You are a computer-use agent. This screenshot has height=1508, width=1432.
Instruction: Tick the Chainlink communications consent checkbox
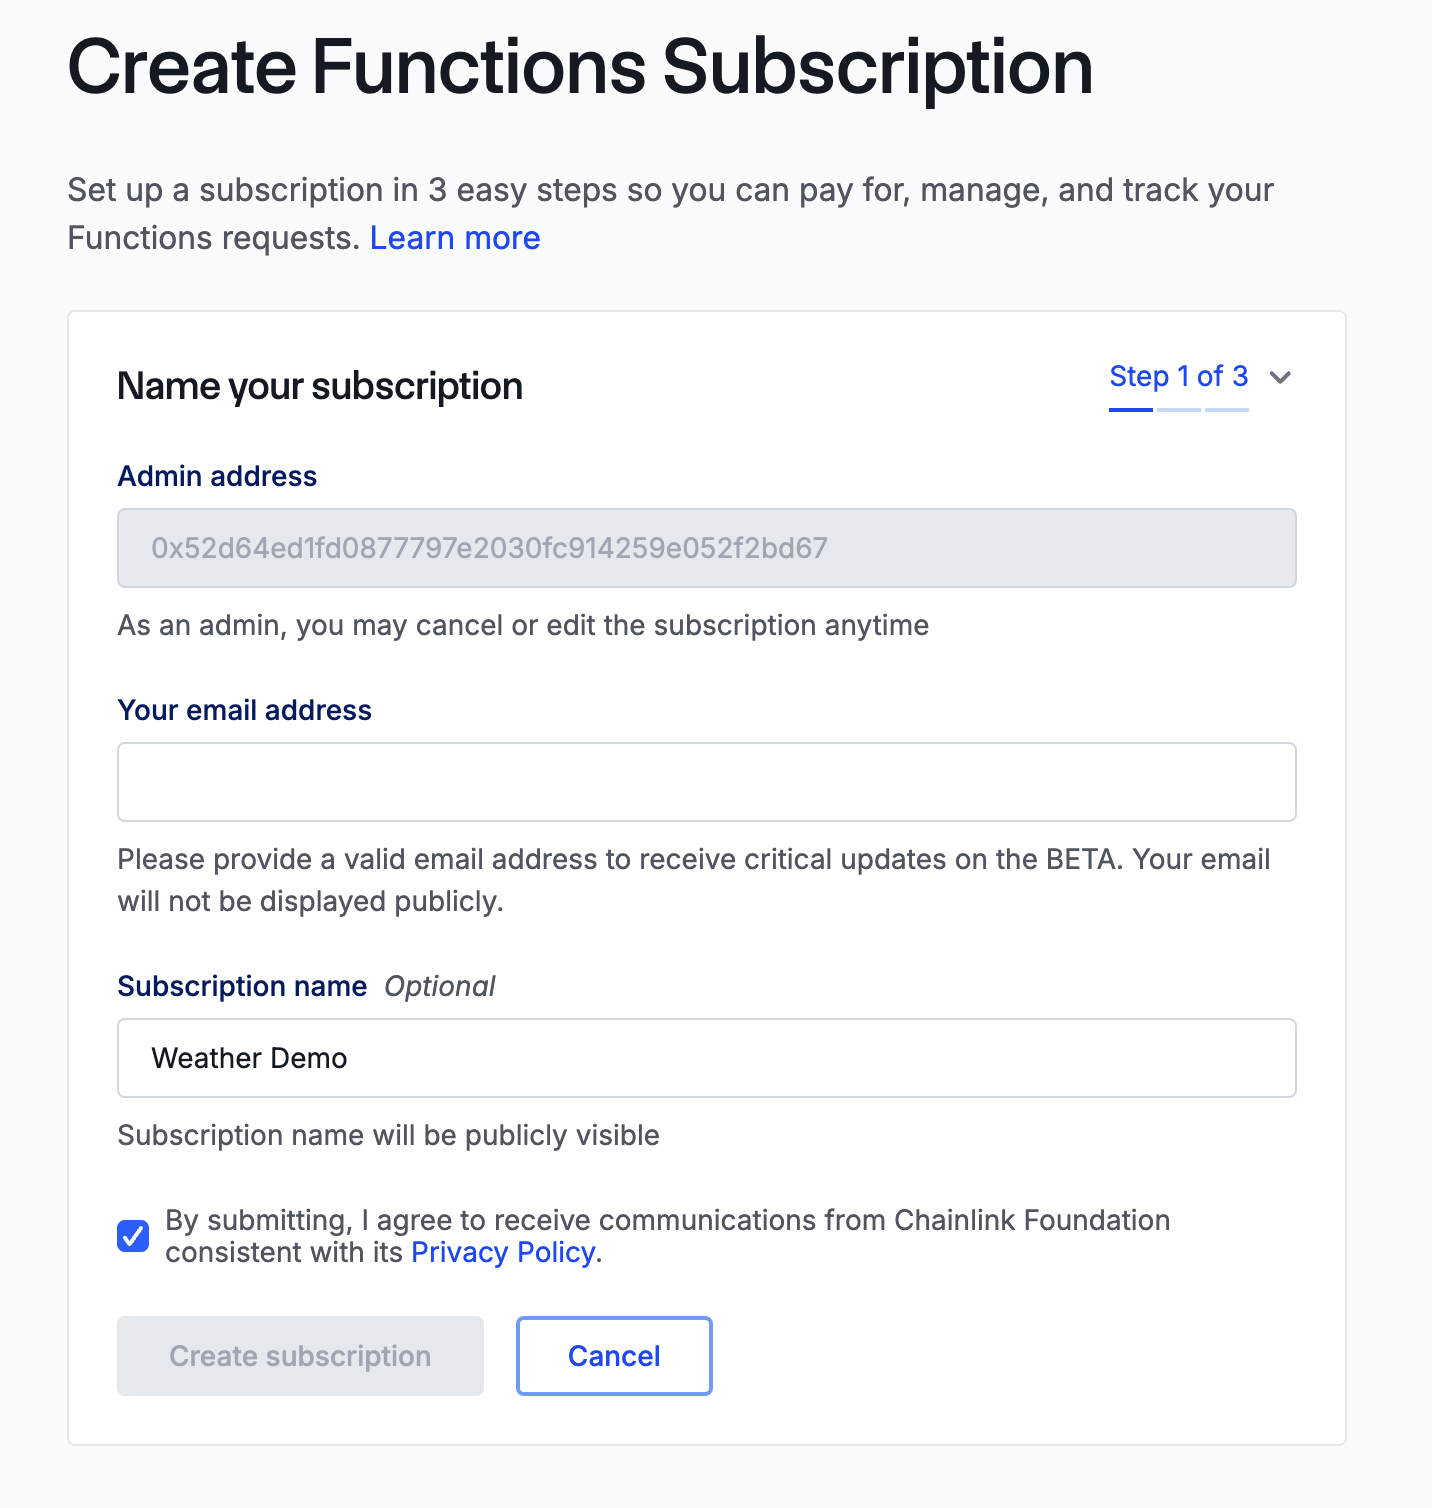pyautogui.click(x=133, y=1236)
